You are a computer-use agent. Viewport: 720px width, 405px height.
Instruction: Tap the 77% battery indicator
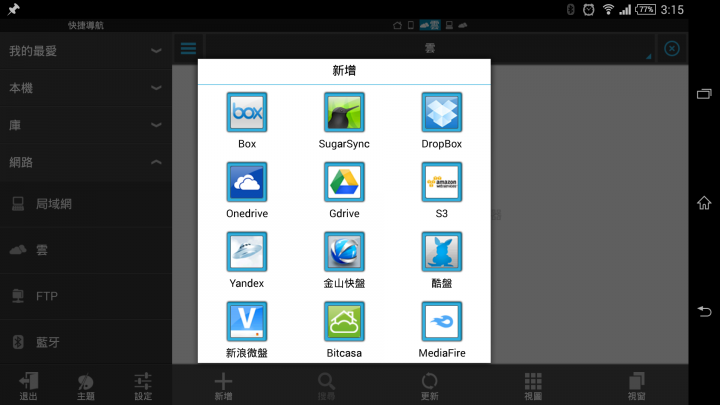[x=646, y=10]
